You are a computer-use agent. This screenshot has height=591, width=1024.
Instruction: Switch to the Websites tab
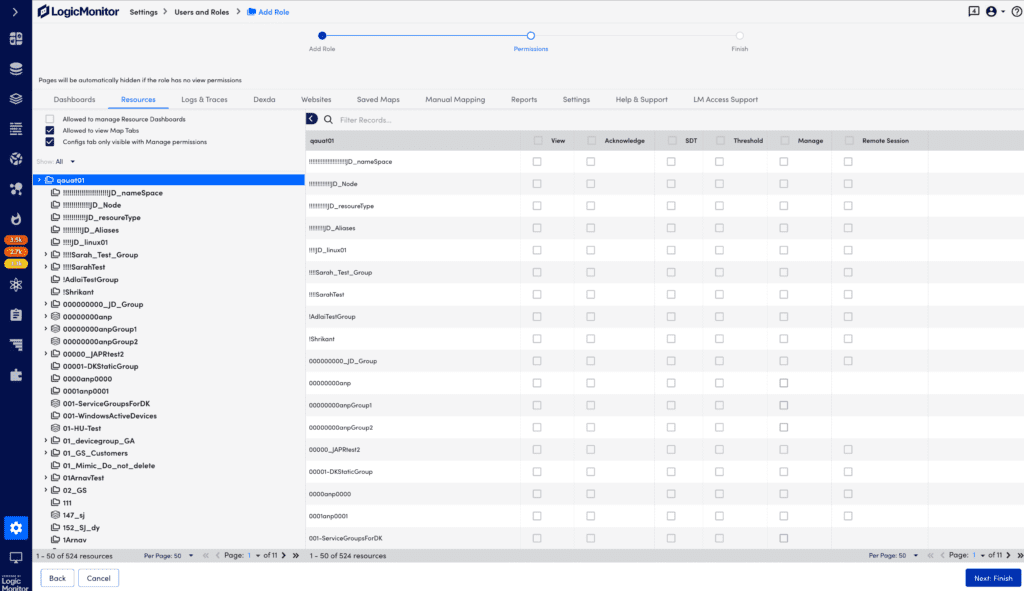(316, 99)
